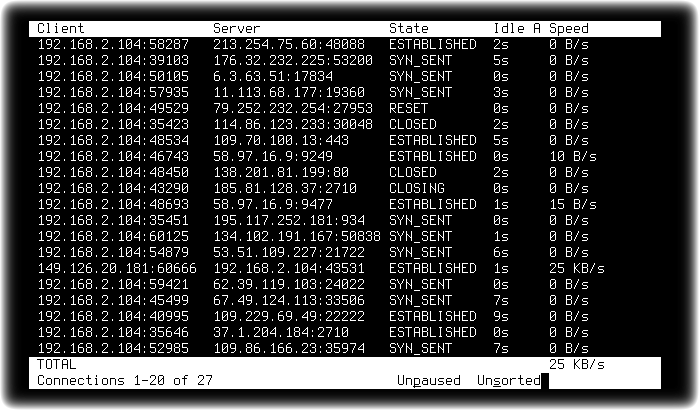Screen dimensions: 699x410
Task: Select client 192.168.2.104:39103
Action: point(113,61)
